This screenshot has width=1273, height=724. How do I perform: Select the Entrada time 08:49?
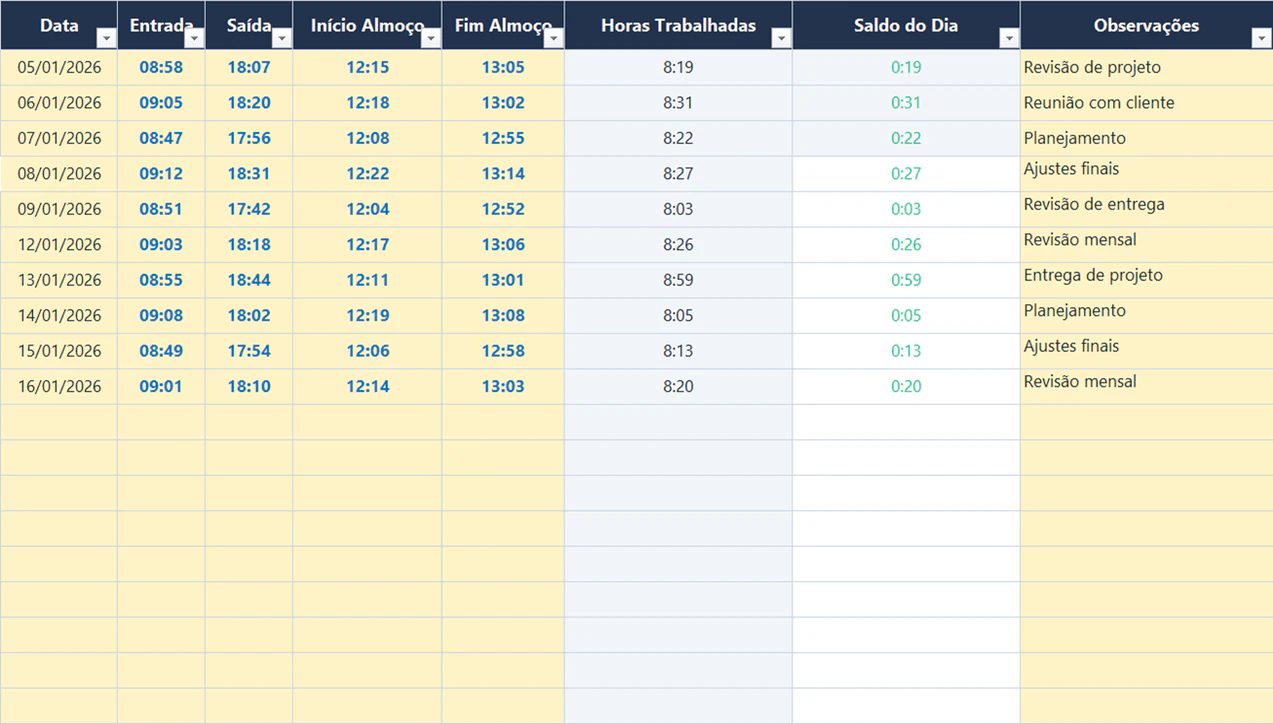pyautogui.click(x=161, y=351)
